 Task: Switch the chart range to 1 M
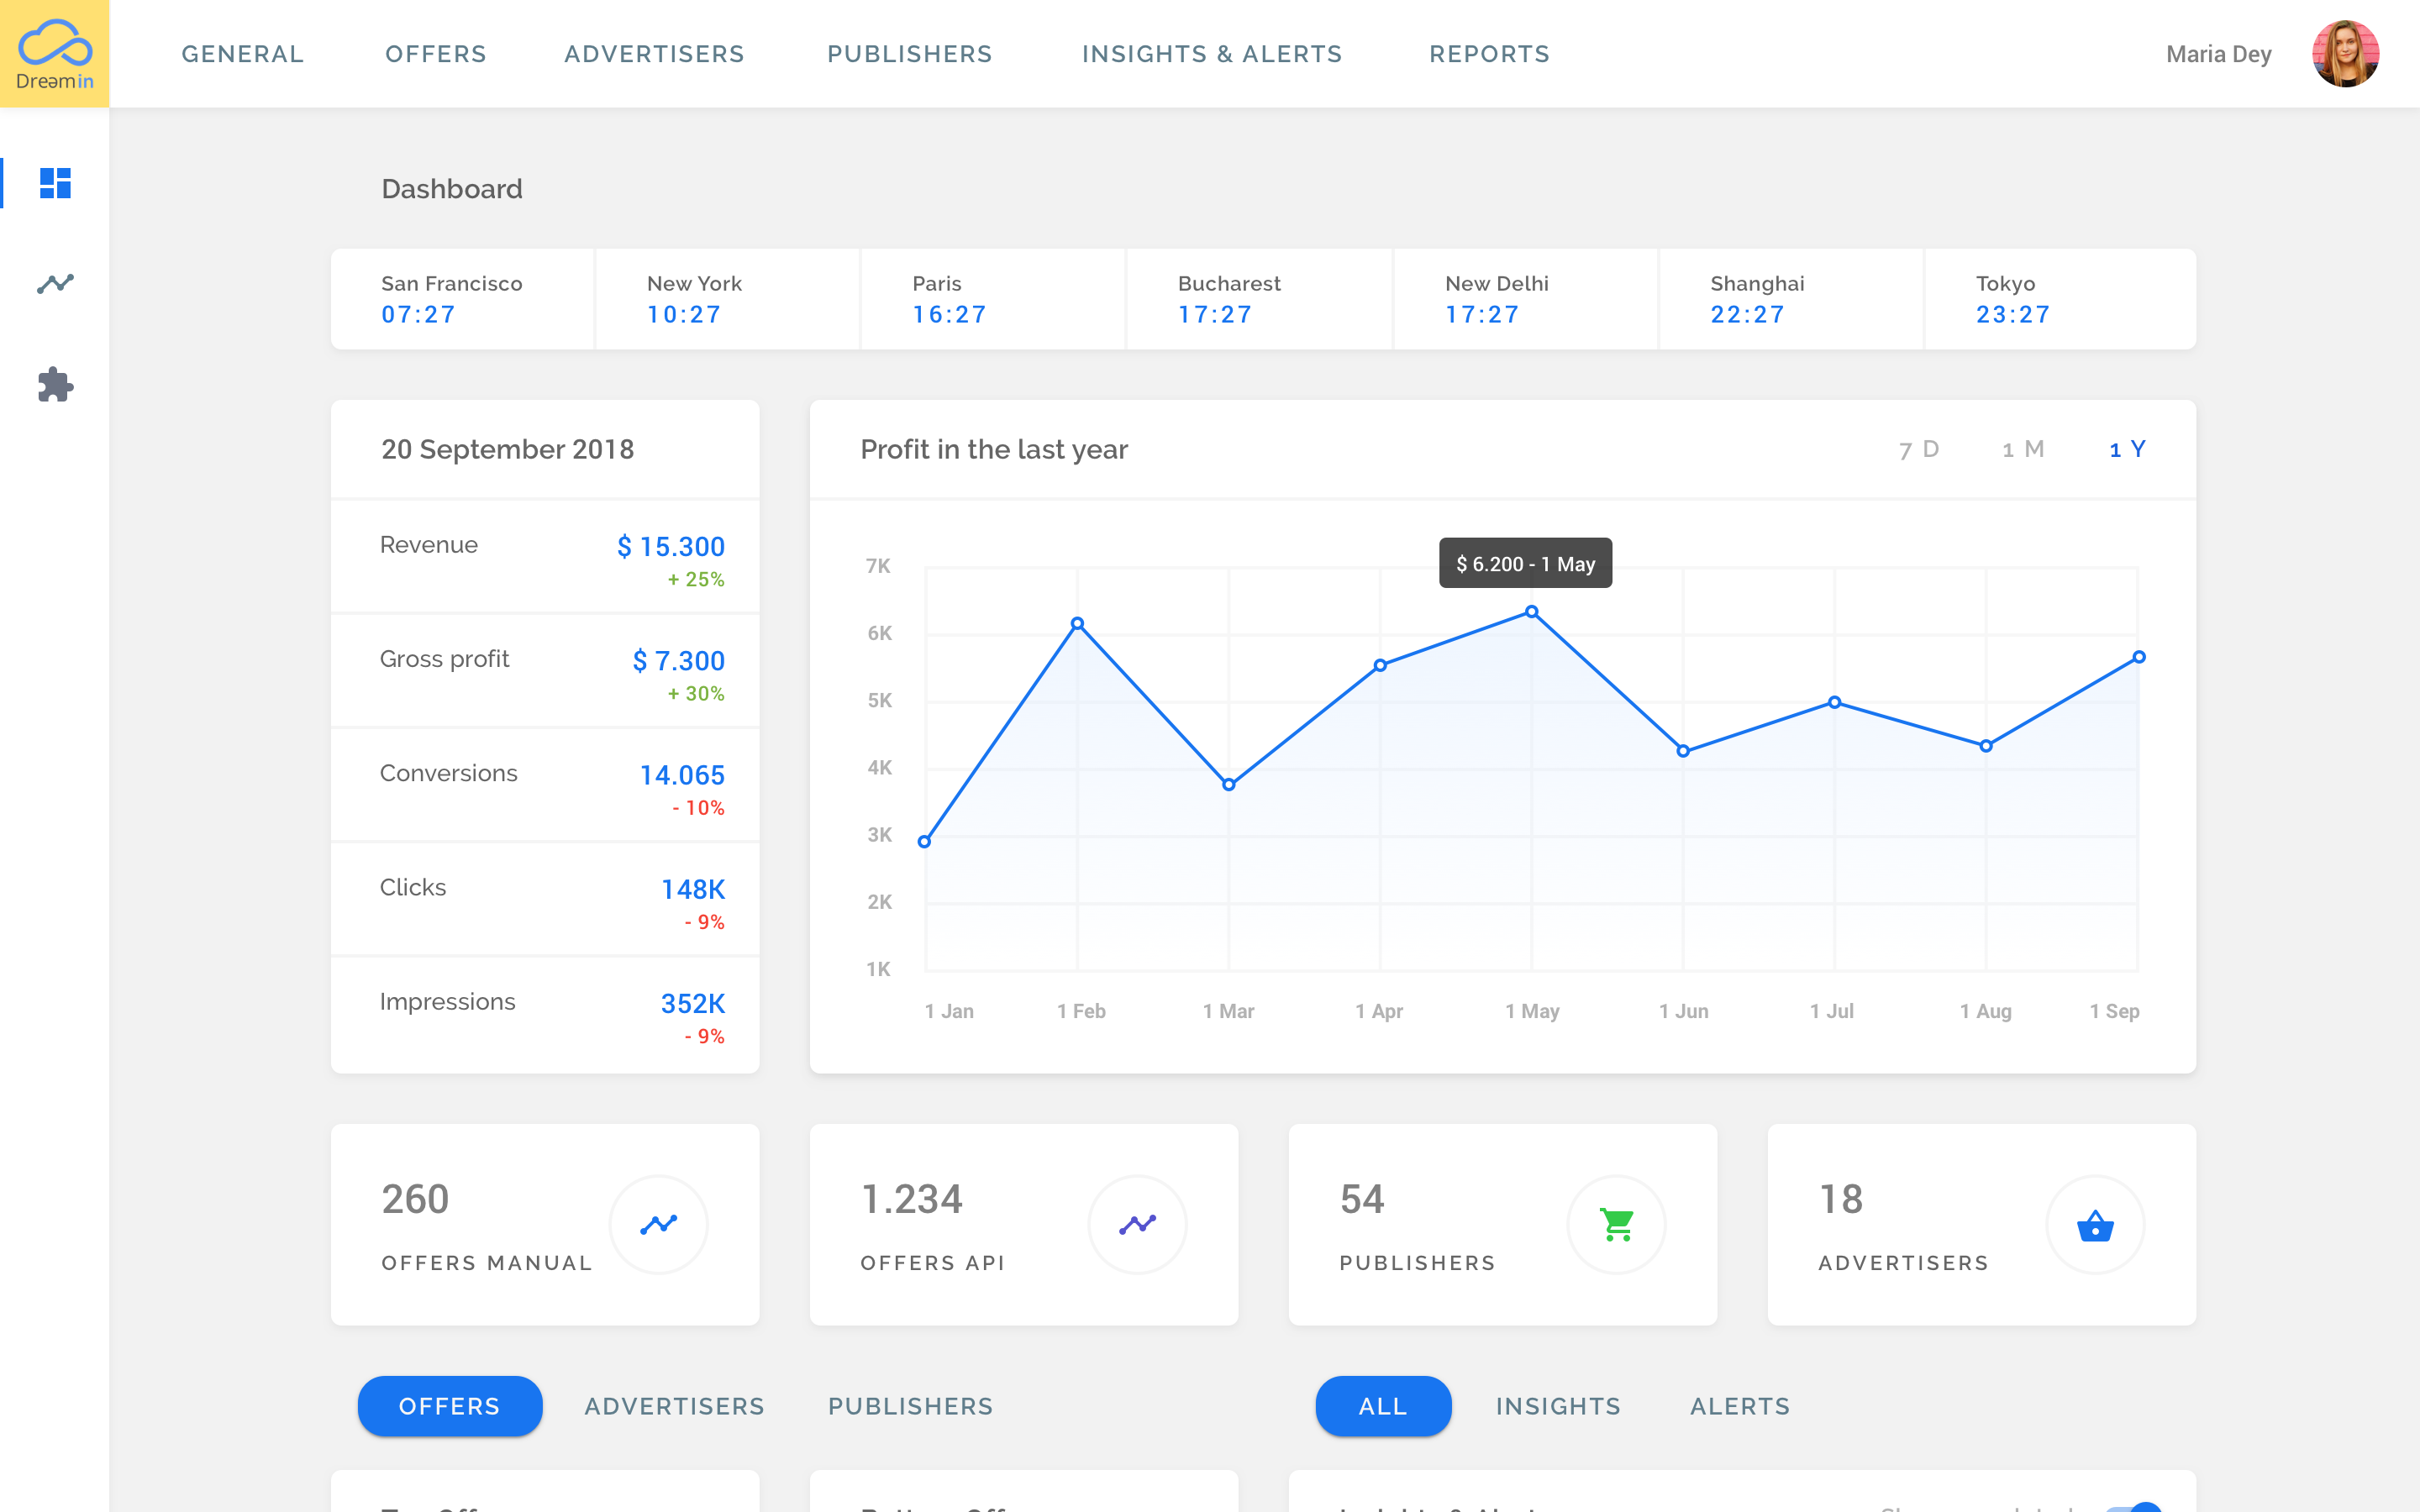(2023, 450)
